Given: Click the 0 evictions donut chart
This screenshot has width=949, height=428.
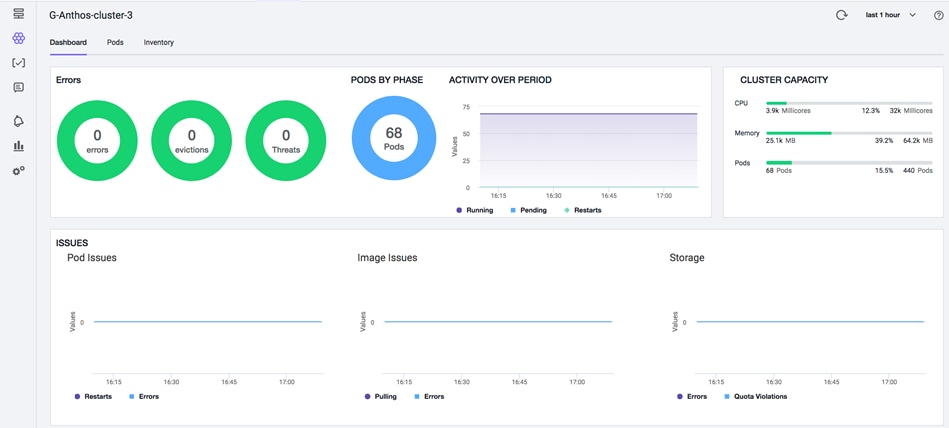Looking at the screenshot, I should pos(191,141).
